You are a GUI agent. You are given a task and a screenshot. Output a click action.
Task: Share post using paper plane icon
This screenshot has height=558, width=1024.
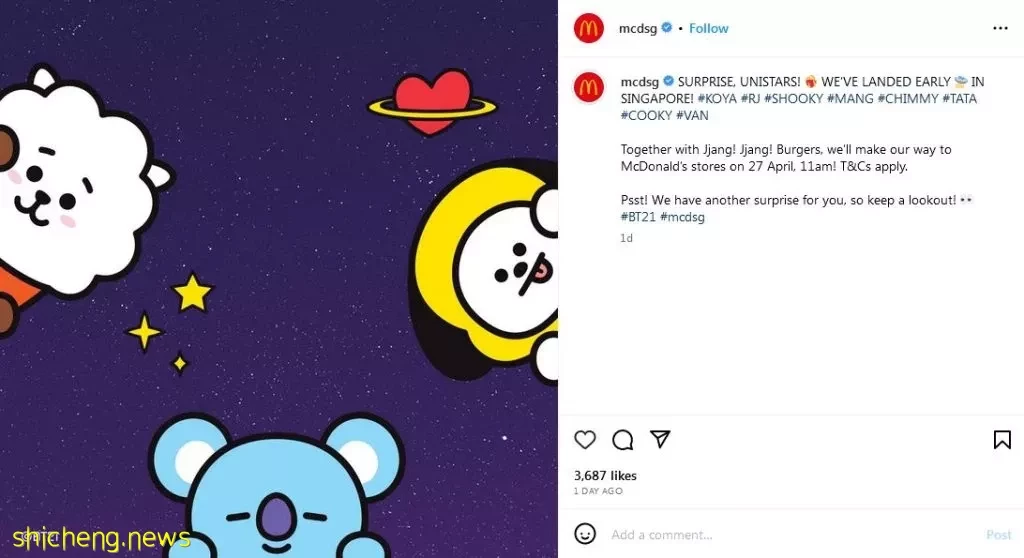[x=660, y=439]
